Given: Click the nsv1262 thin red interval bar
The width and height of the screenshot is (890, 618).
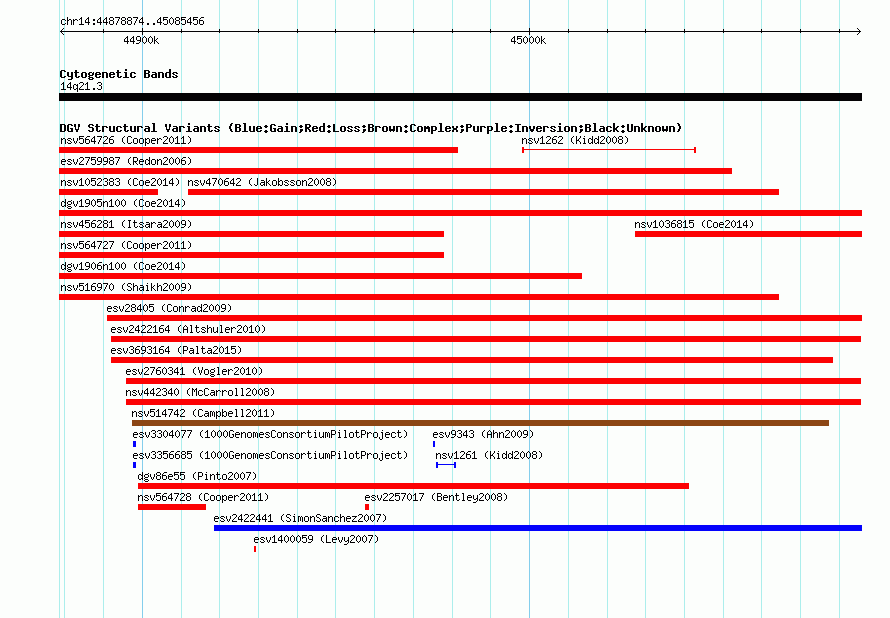Looking at the screenshot, I should coord(609,150).
